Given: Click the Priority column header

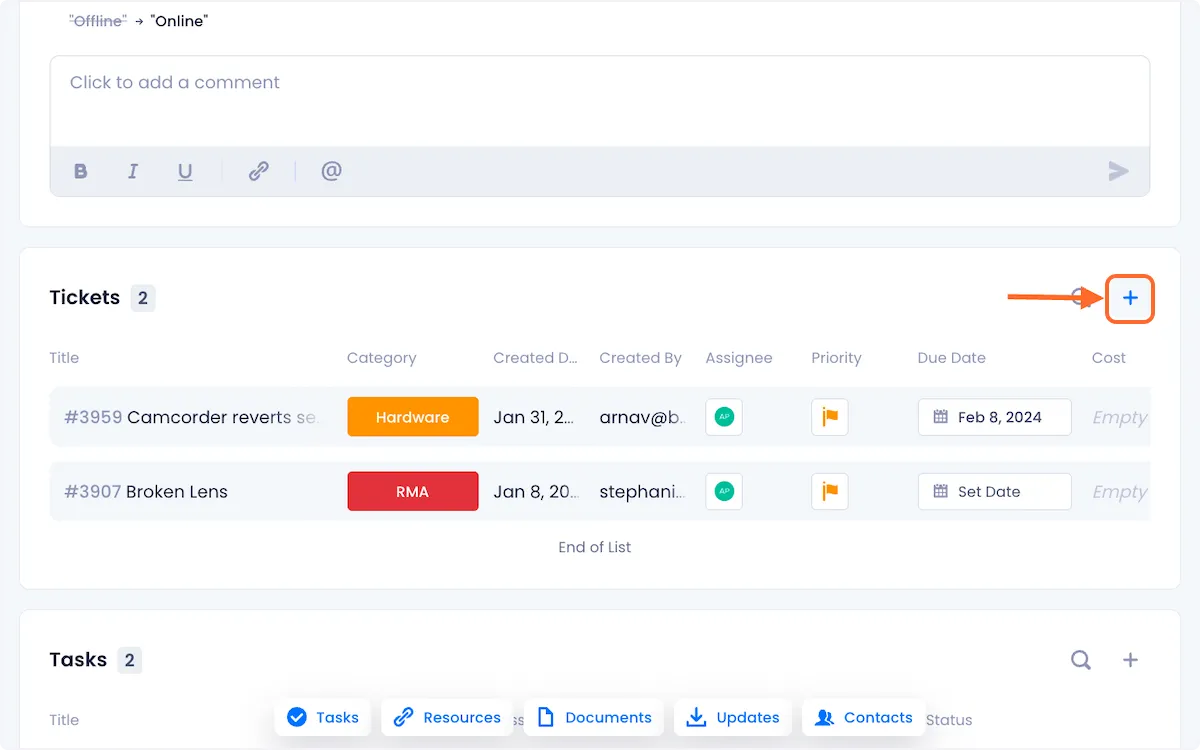Looking at the screenshot, I should [836, 358].
